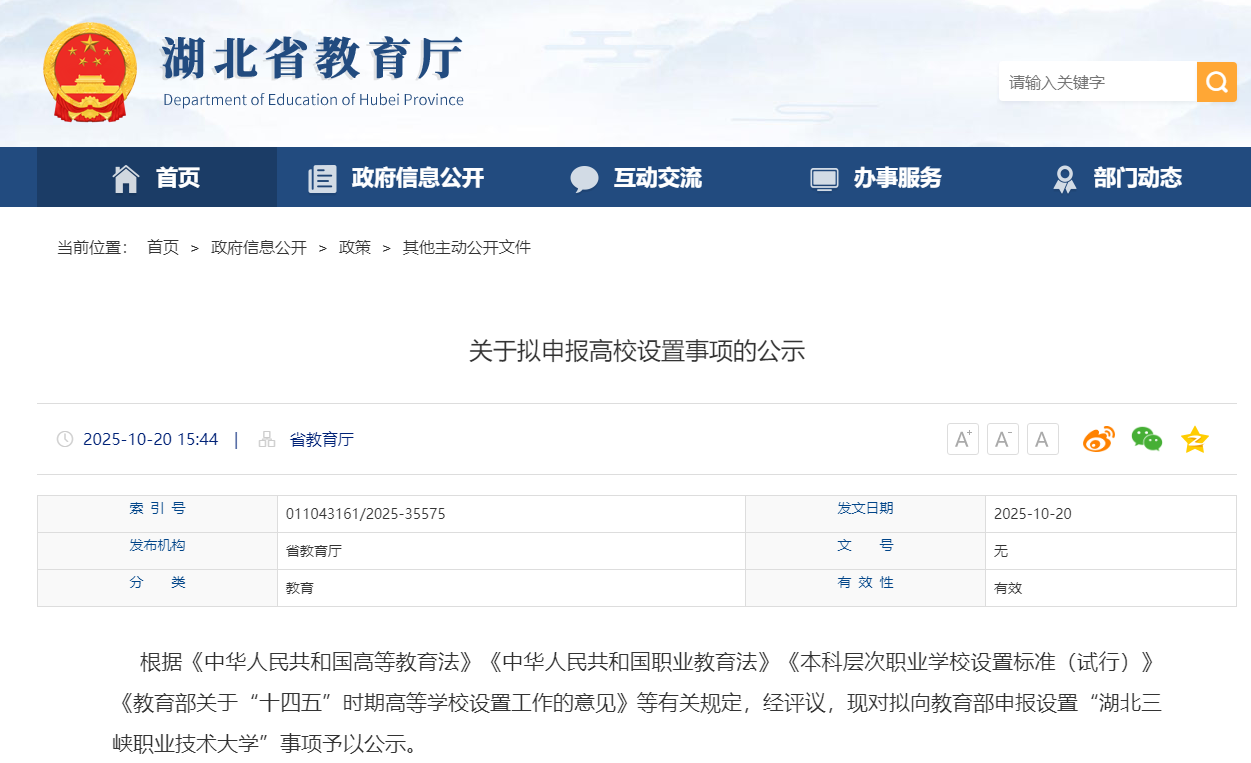This screenshot has width=1251, height=763.
Task: Share article via WeChat icon
Action: point(1146,439)
